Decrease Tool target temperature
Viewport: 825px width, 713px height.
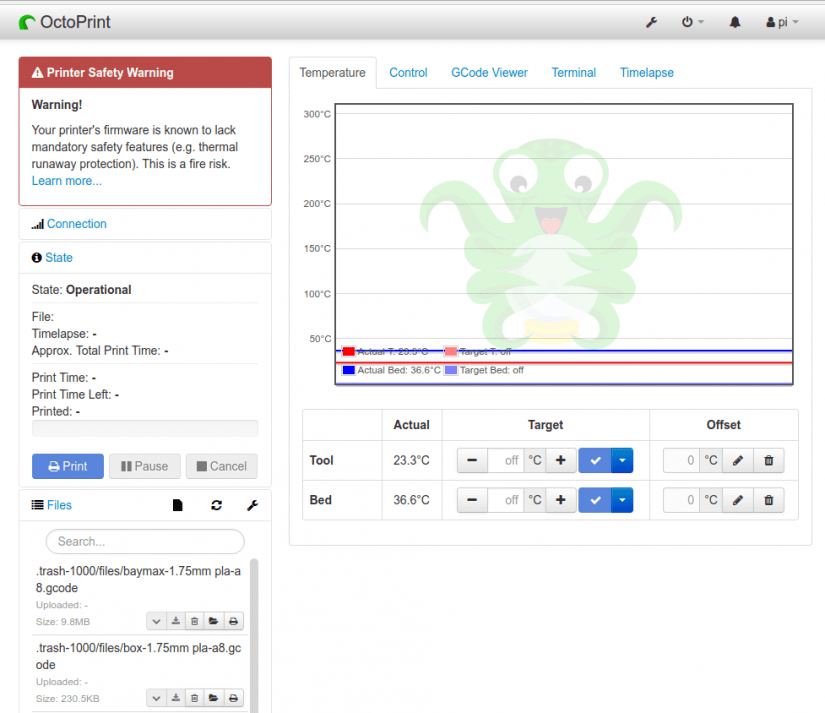(x=472, y=460)
